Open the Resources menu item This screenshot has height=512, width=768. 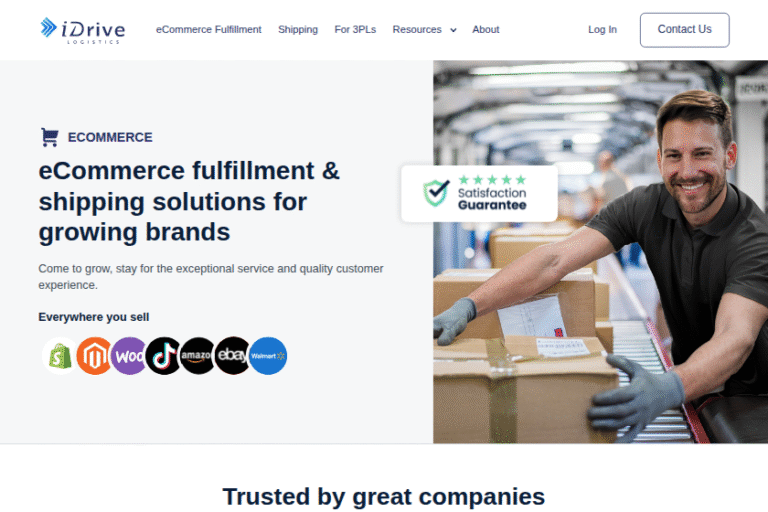pos(417,29)
